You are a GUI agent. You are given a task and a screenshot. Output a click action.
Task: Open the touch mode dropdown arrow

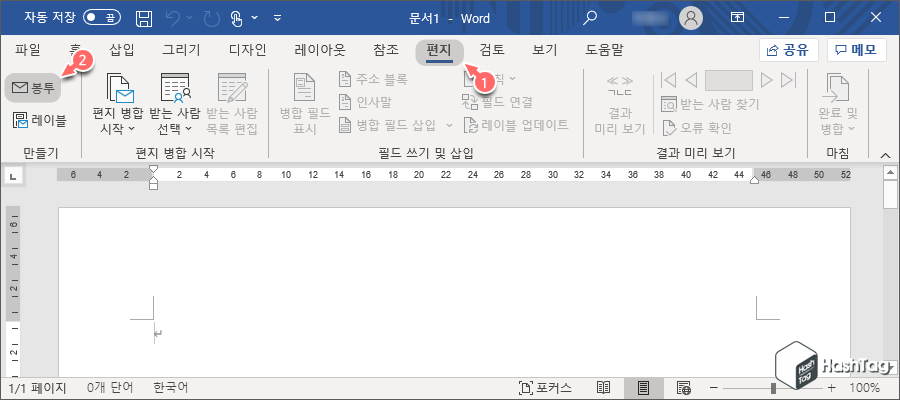pyautogui.click(x=255, y=19)
